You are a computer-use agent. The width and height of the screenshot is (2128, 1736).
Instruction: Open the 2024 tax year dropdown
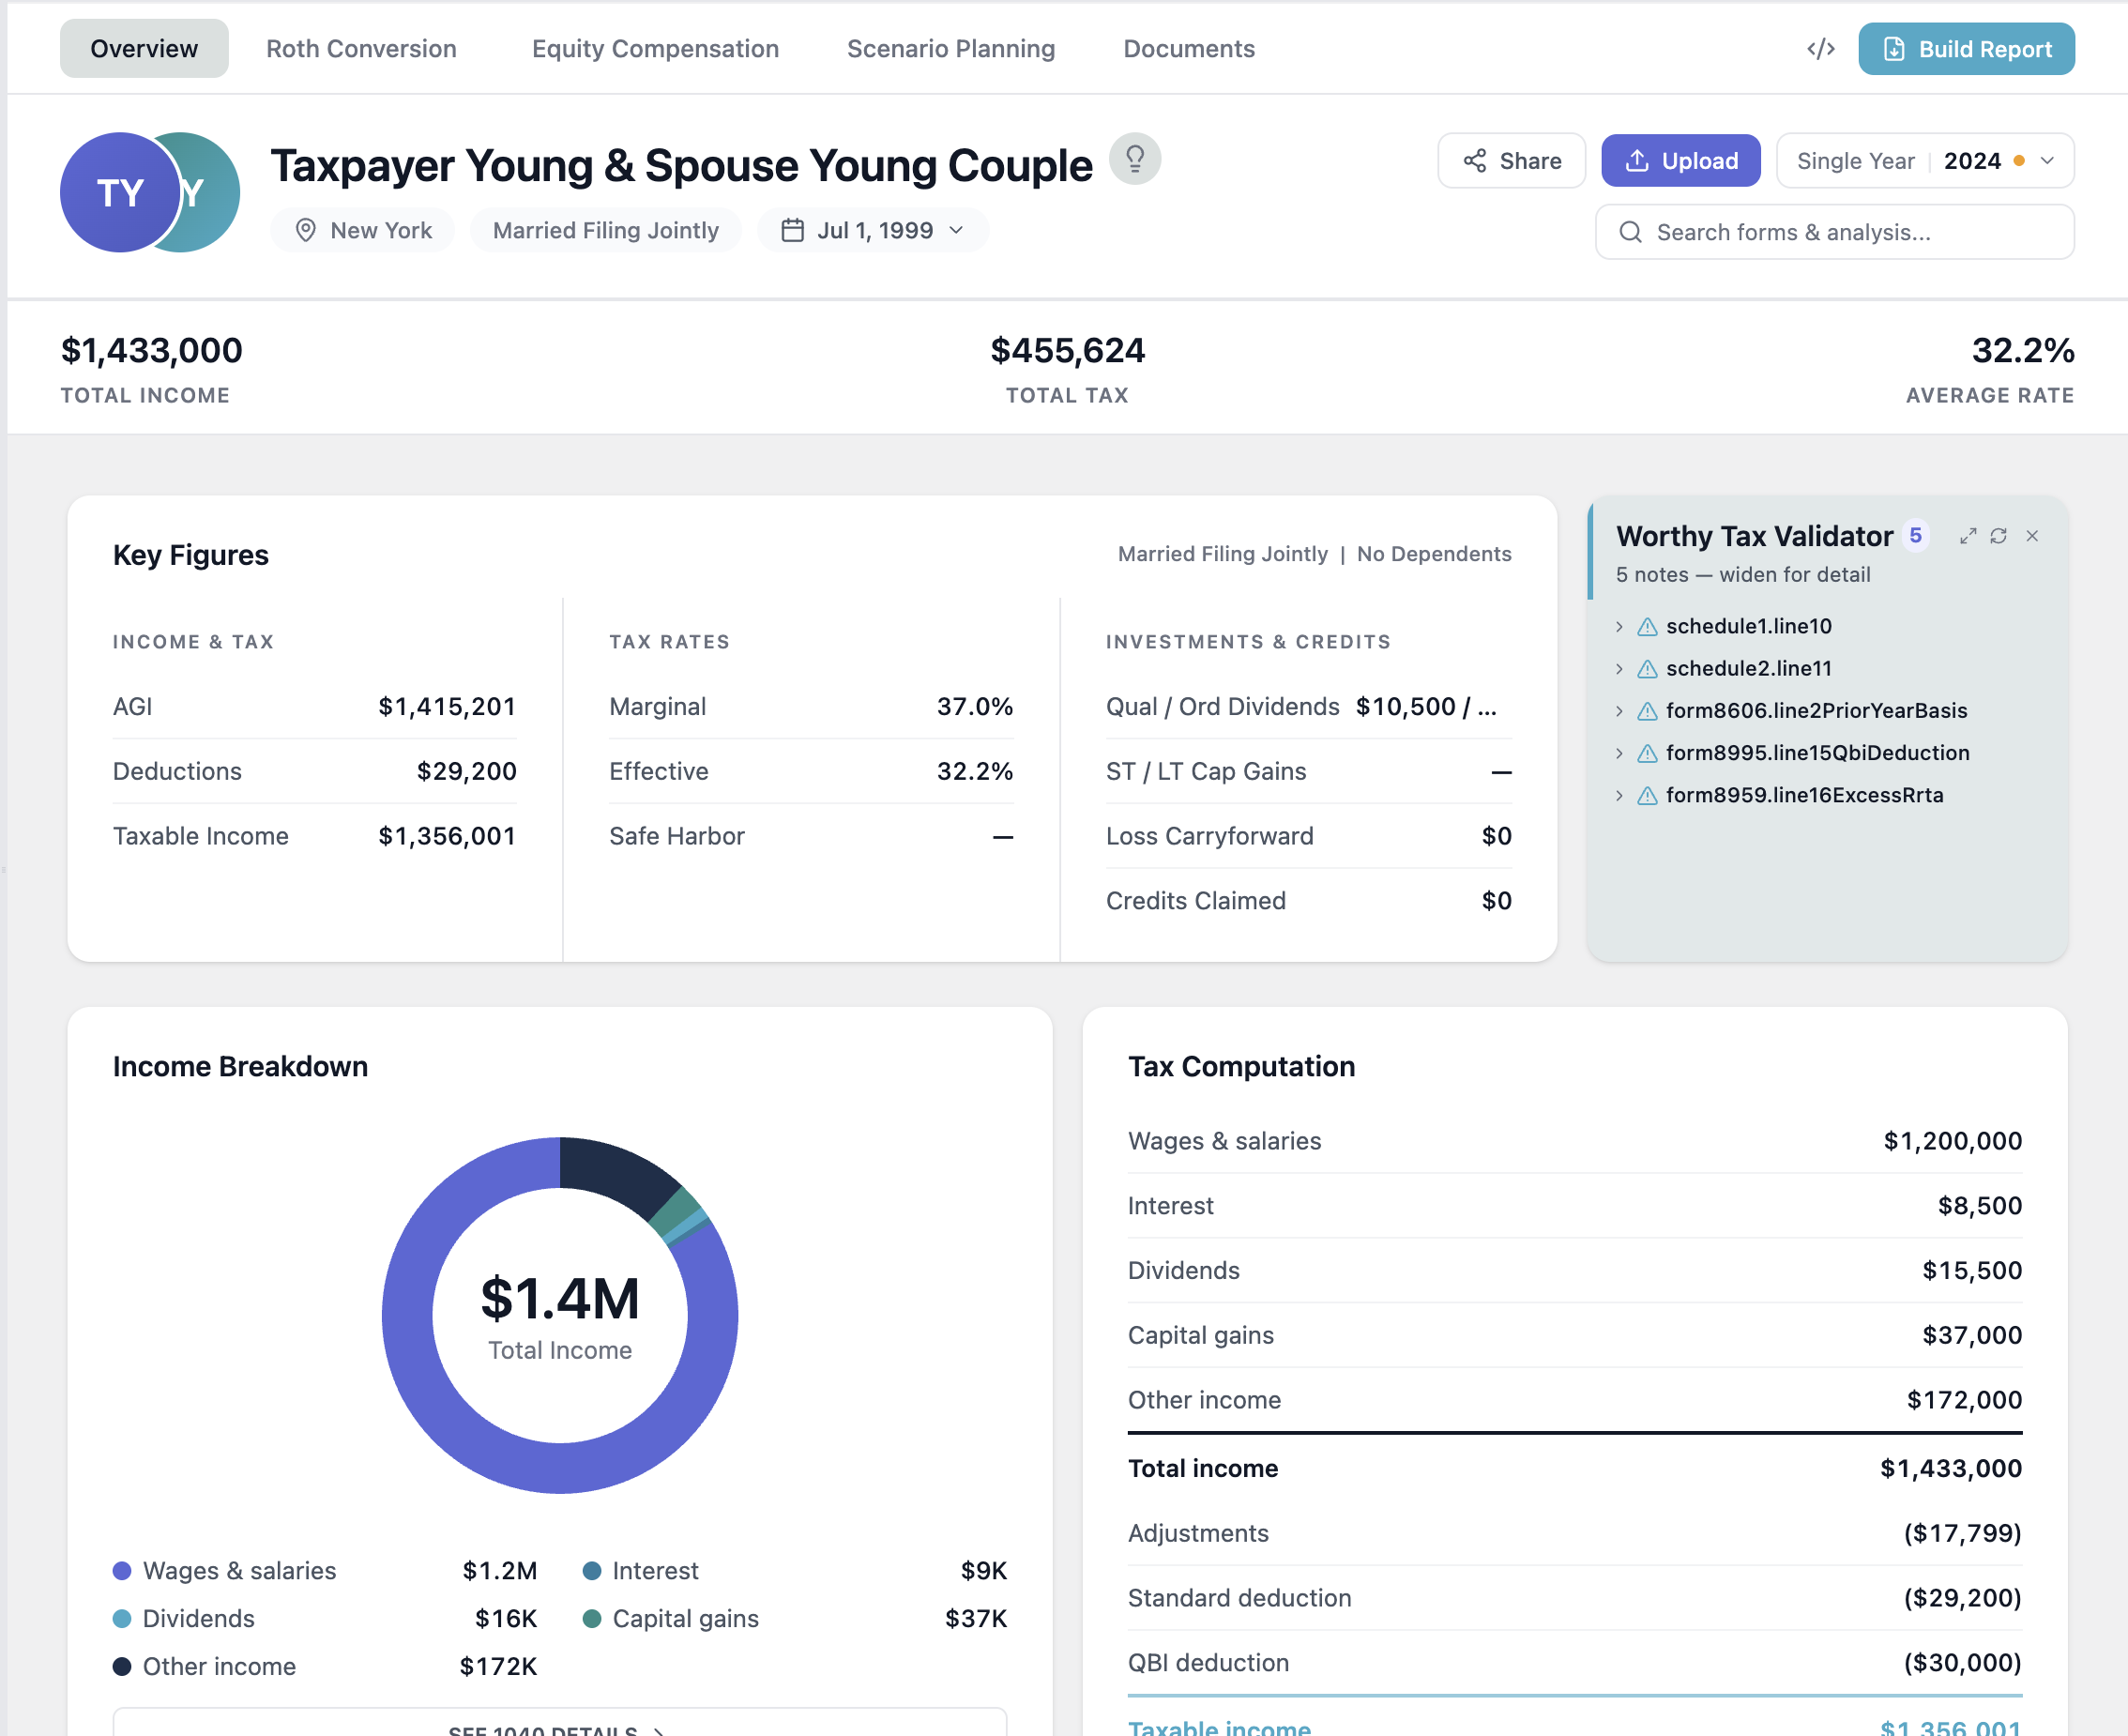[x=2046, y=160]
